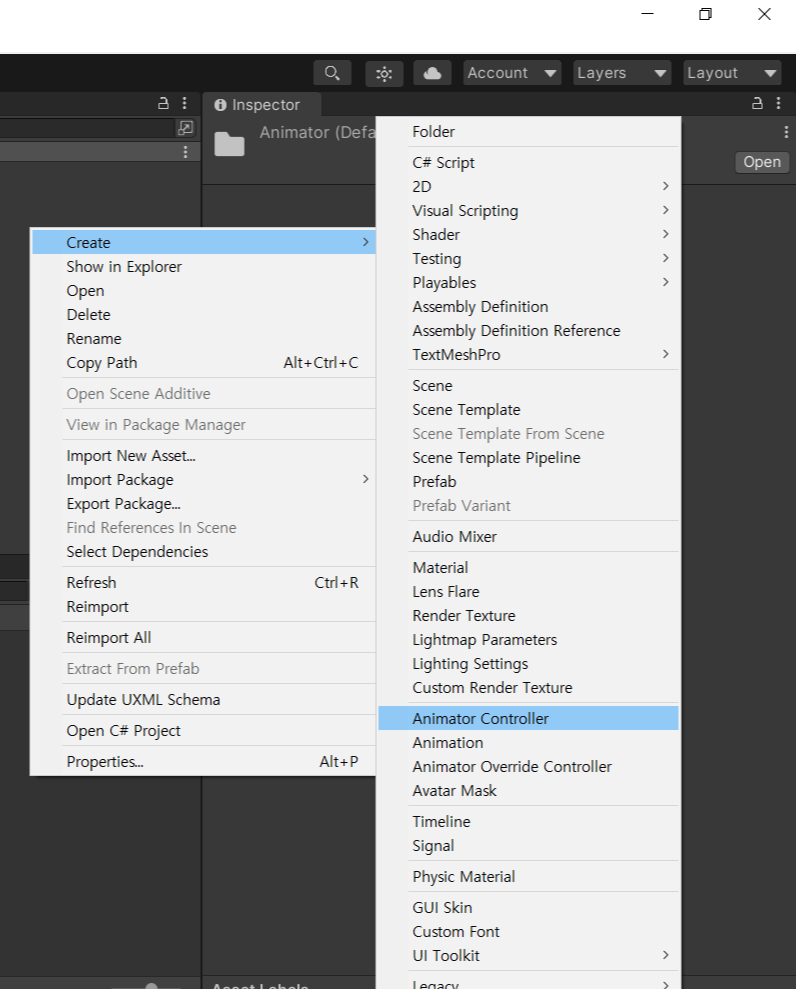Click the cloud services icon
Screen dimensions: 796x989
click(x=432, y=73)
